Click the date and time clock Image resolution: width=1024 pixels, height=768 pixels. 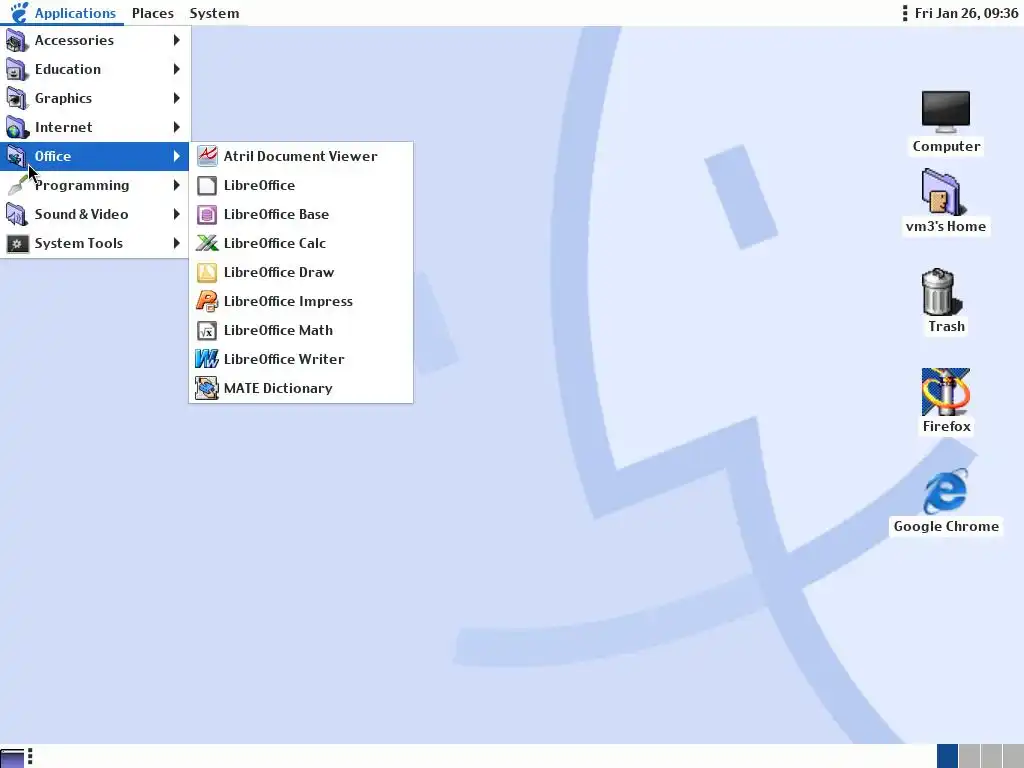(x=966, y=13)
